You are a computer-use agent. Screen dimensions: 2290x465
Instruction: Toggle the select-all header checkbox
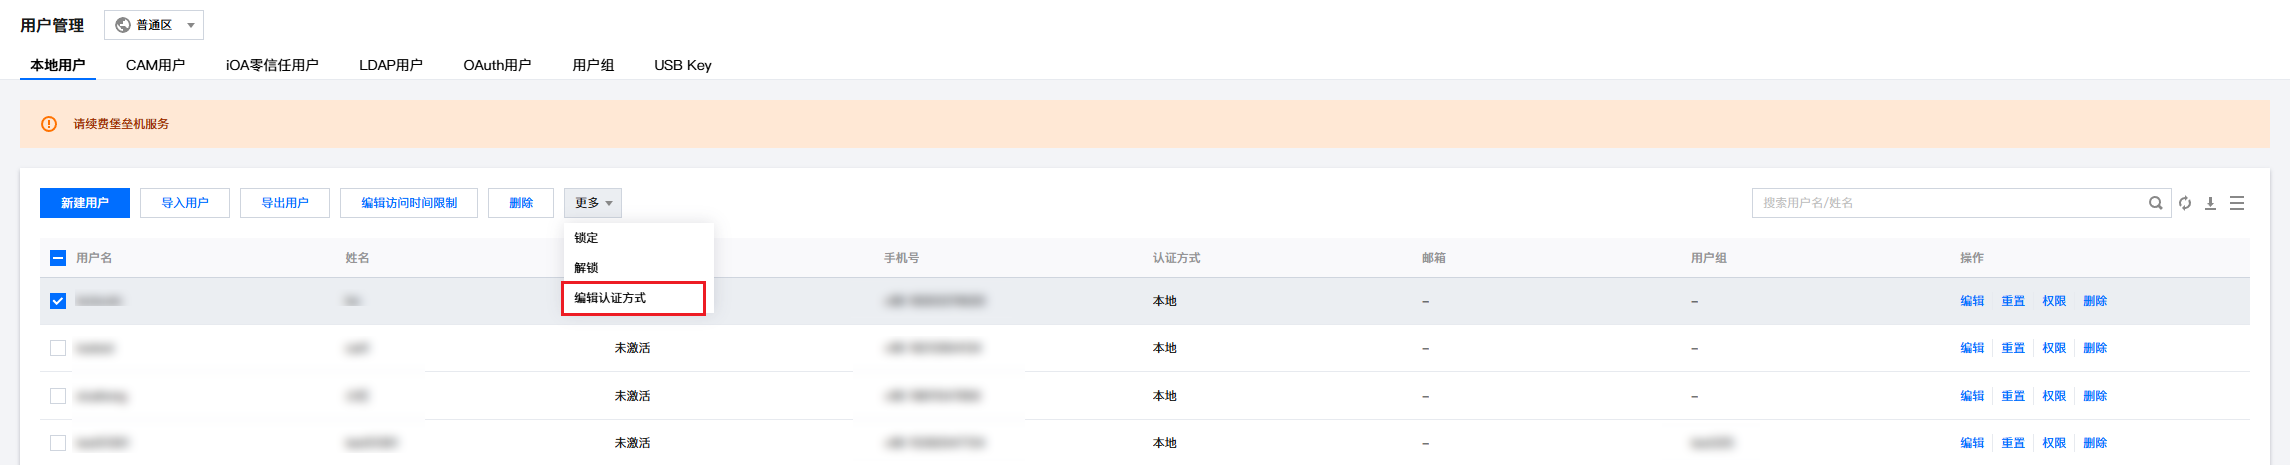pyautogui.click(x=58, y=258)
